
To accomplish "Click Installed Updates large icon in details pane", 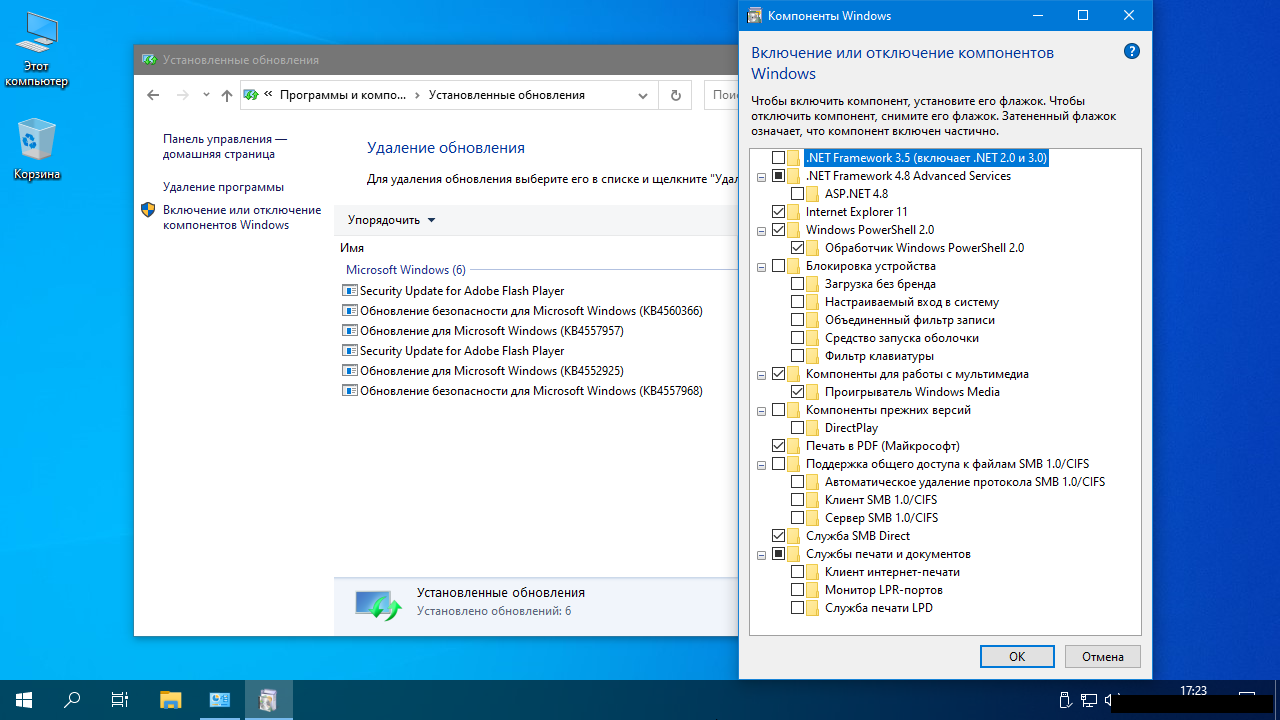I will coord(378,604).
